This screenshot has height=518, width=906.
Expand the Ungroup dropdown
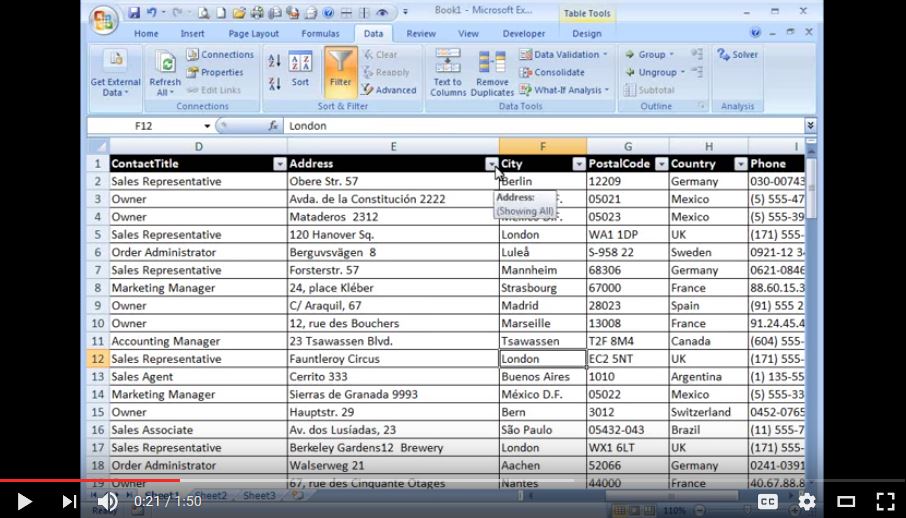point(682,72)
